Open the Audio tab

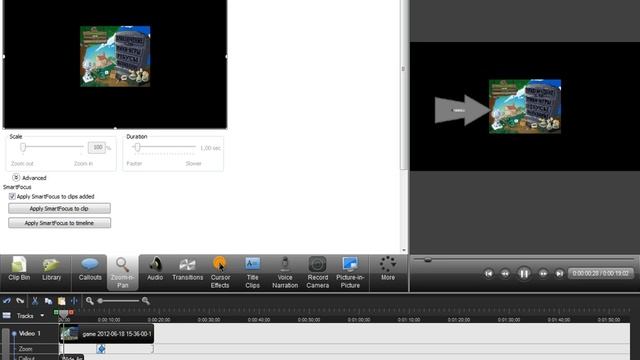[x=155, y=269]
